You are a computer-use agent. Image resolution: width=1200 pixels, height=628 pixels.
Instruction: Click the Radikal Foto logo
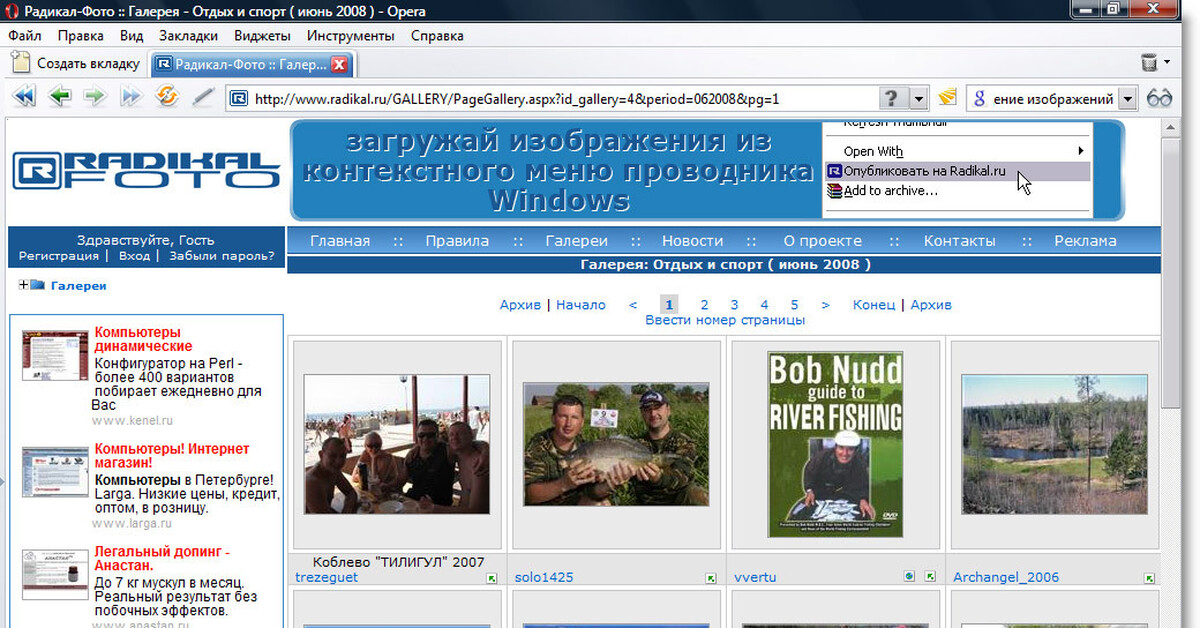coord(146,171)
